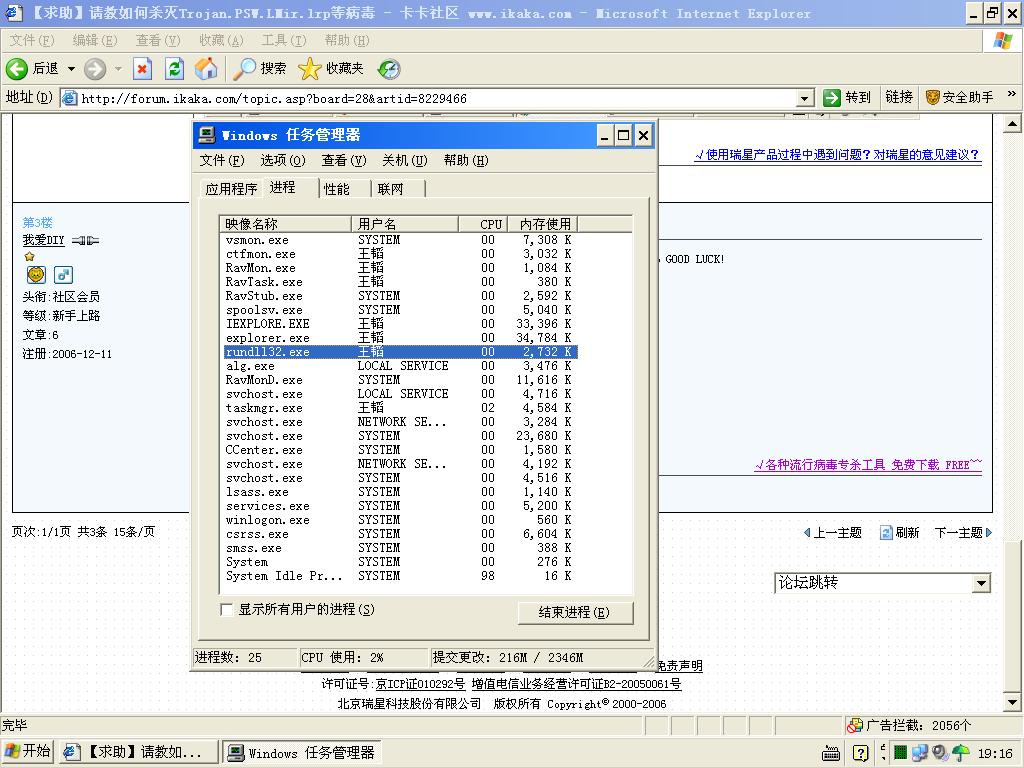Open the 收藏夹 favorites star
The image size is (1024, 768).
[x=331, y=68]
